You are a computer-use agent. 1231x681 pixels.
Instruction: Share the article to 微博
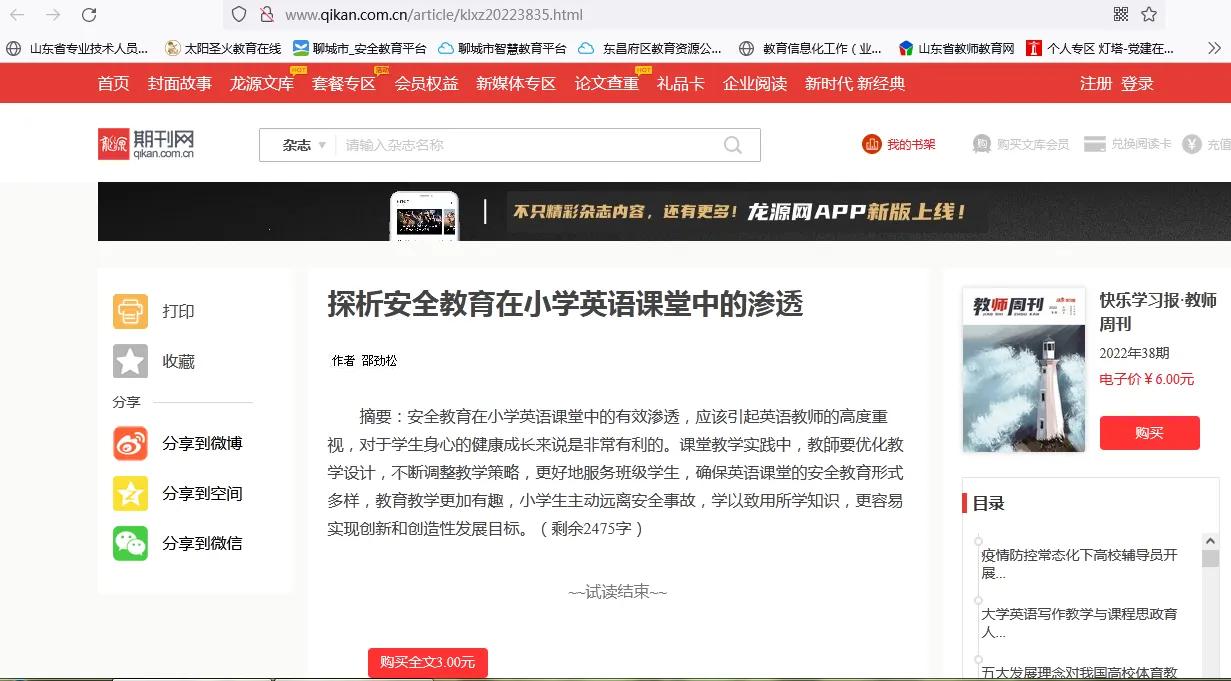point(130,443)
